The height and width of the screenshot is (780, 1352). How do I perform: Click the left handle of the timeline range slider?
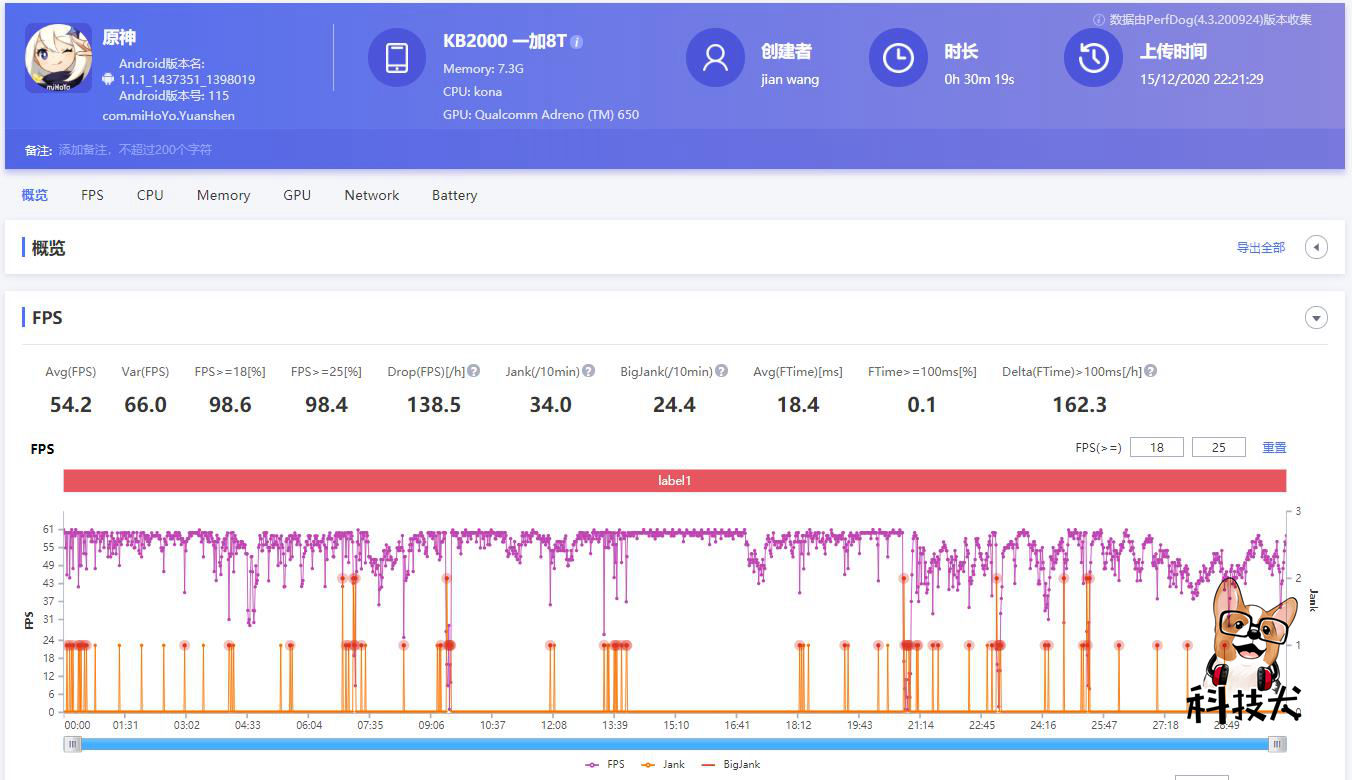tap(72, 744)
